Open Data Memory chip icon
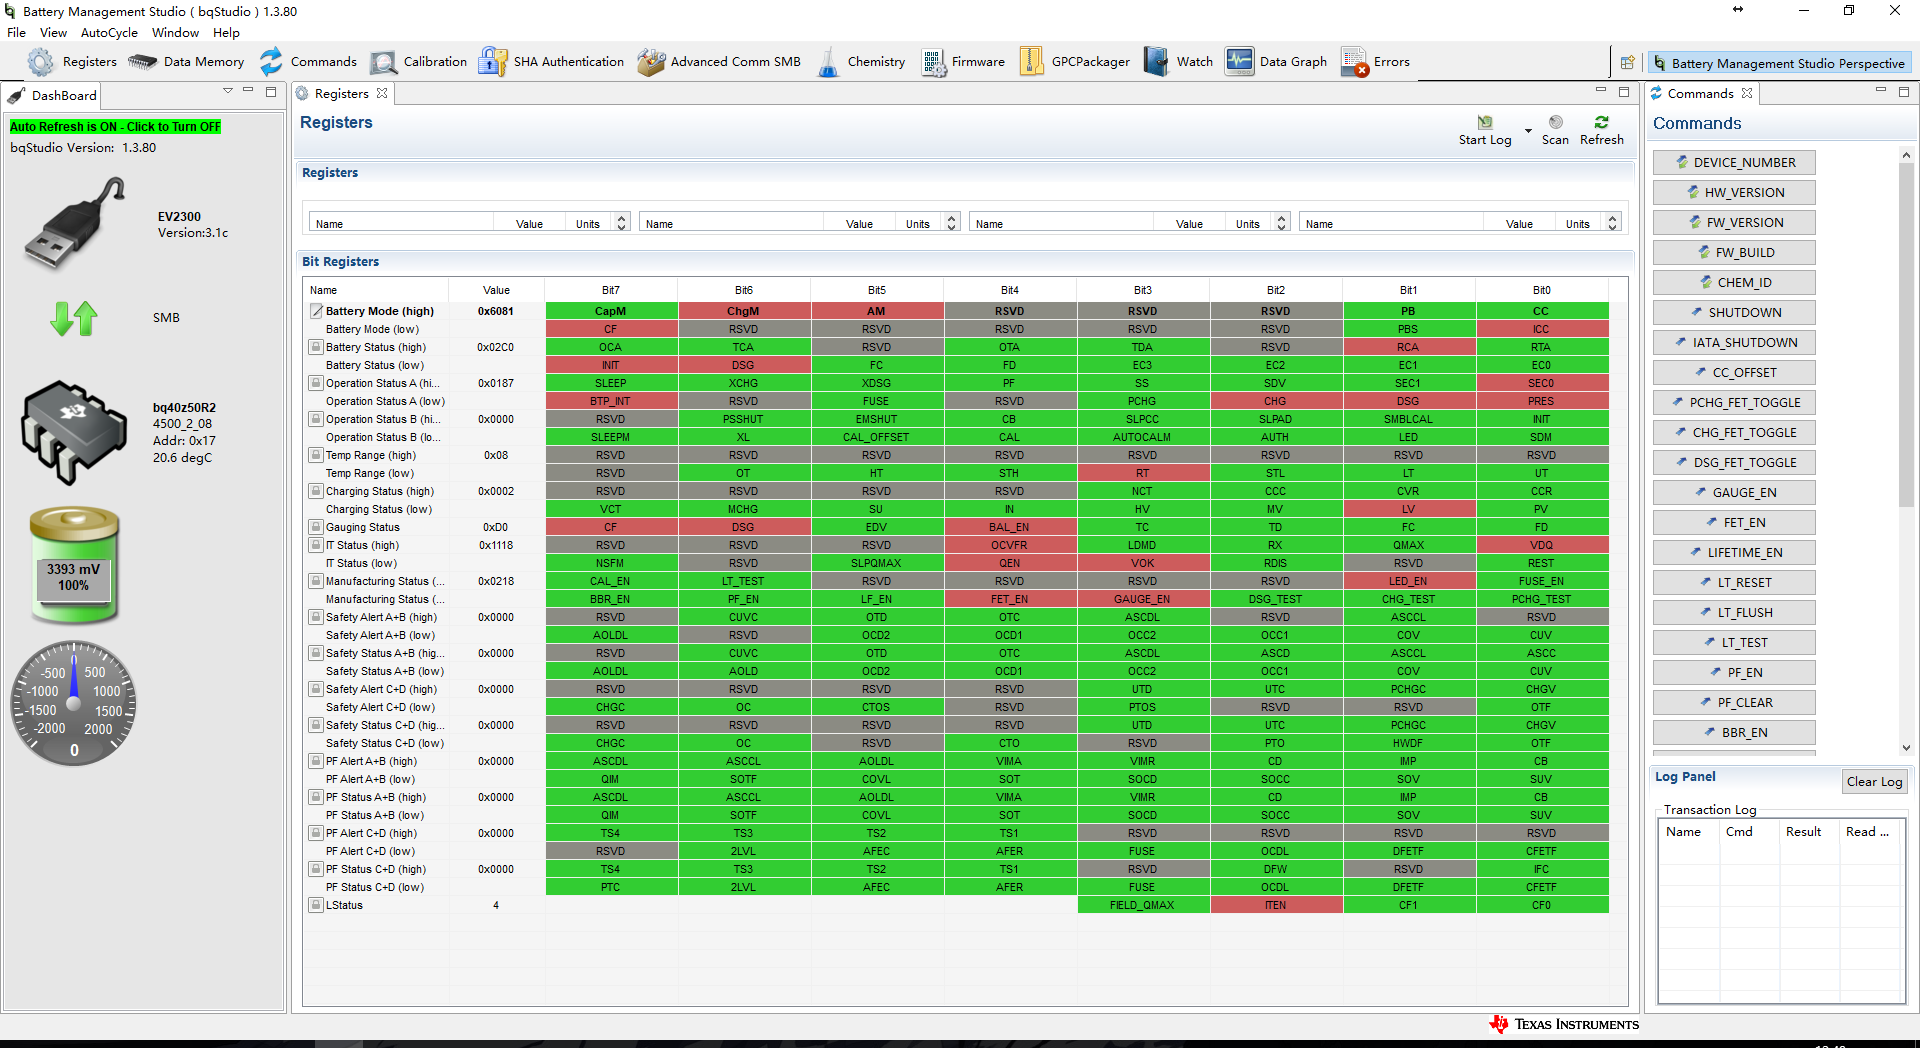Viewport: 1920px width, 1048px height. pos(142,62)
